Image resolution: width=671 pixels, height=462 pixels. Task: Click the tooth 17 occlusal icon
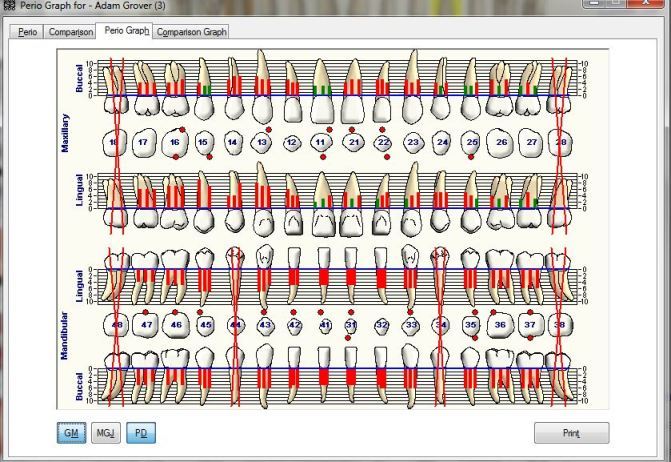click(x=143, y=143)
